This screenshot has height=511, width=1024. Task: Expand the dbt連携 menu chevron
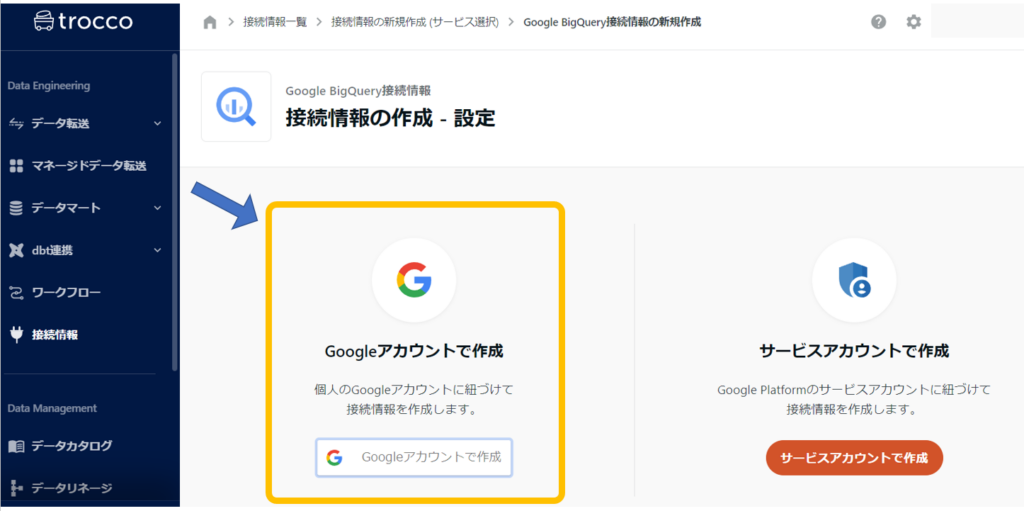point(157,250)
